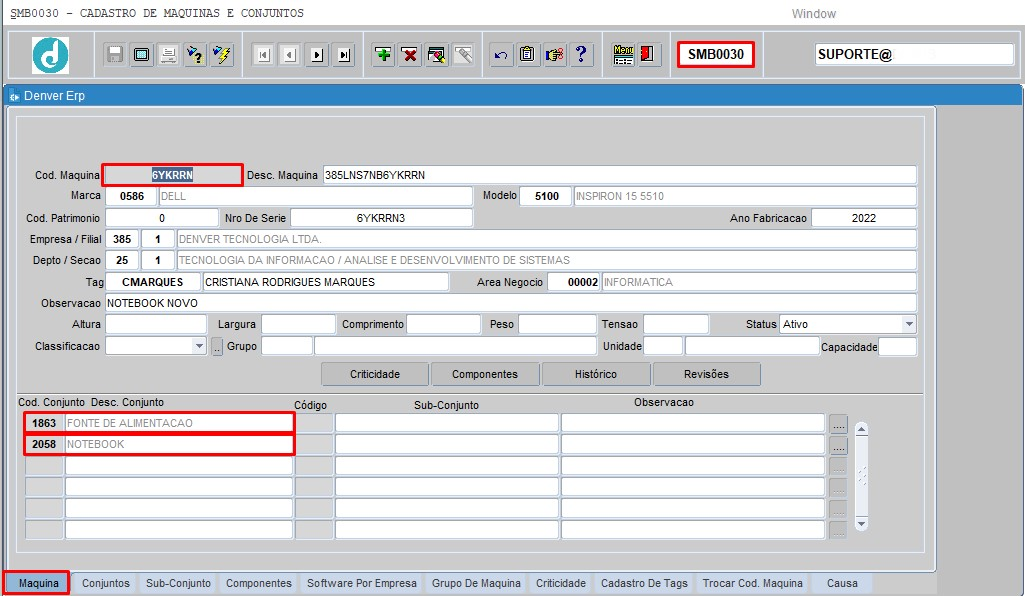Execute query with the lightning flashlight icon
The image size is (1025, 596).
(x=222, y=54)
